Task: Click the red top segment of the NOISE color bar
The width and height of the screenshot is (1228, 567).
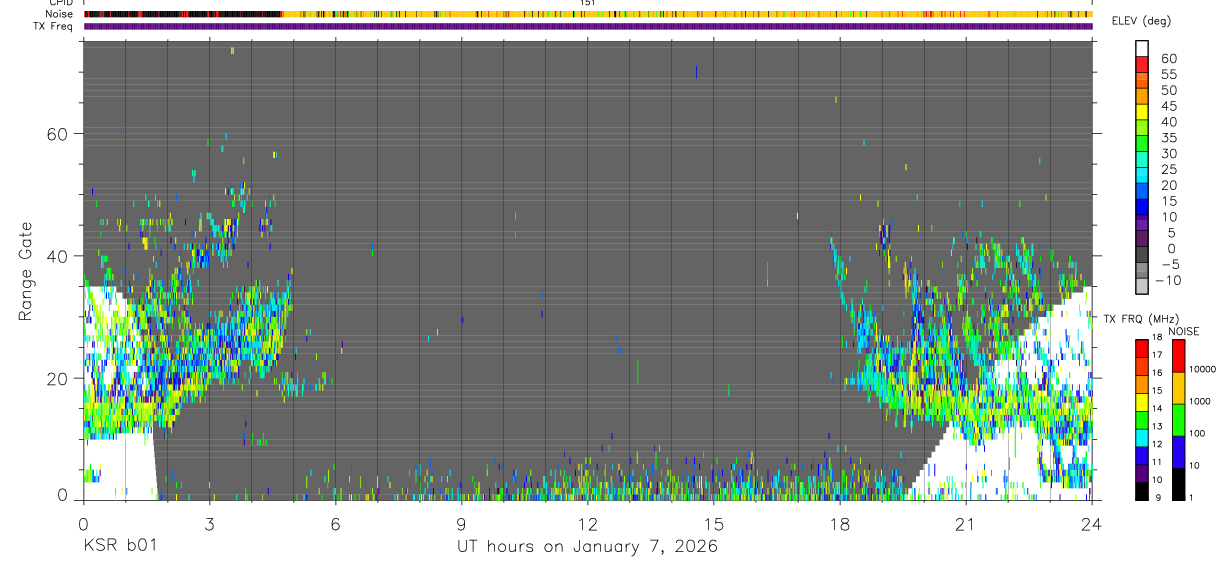Action: pos(1178,356)
